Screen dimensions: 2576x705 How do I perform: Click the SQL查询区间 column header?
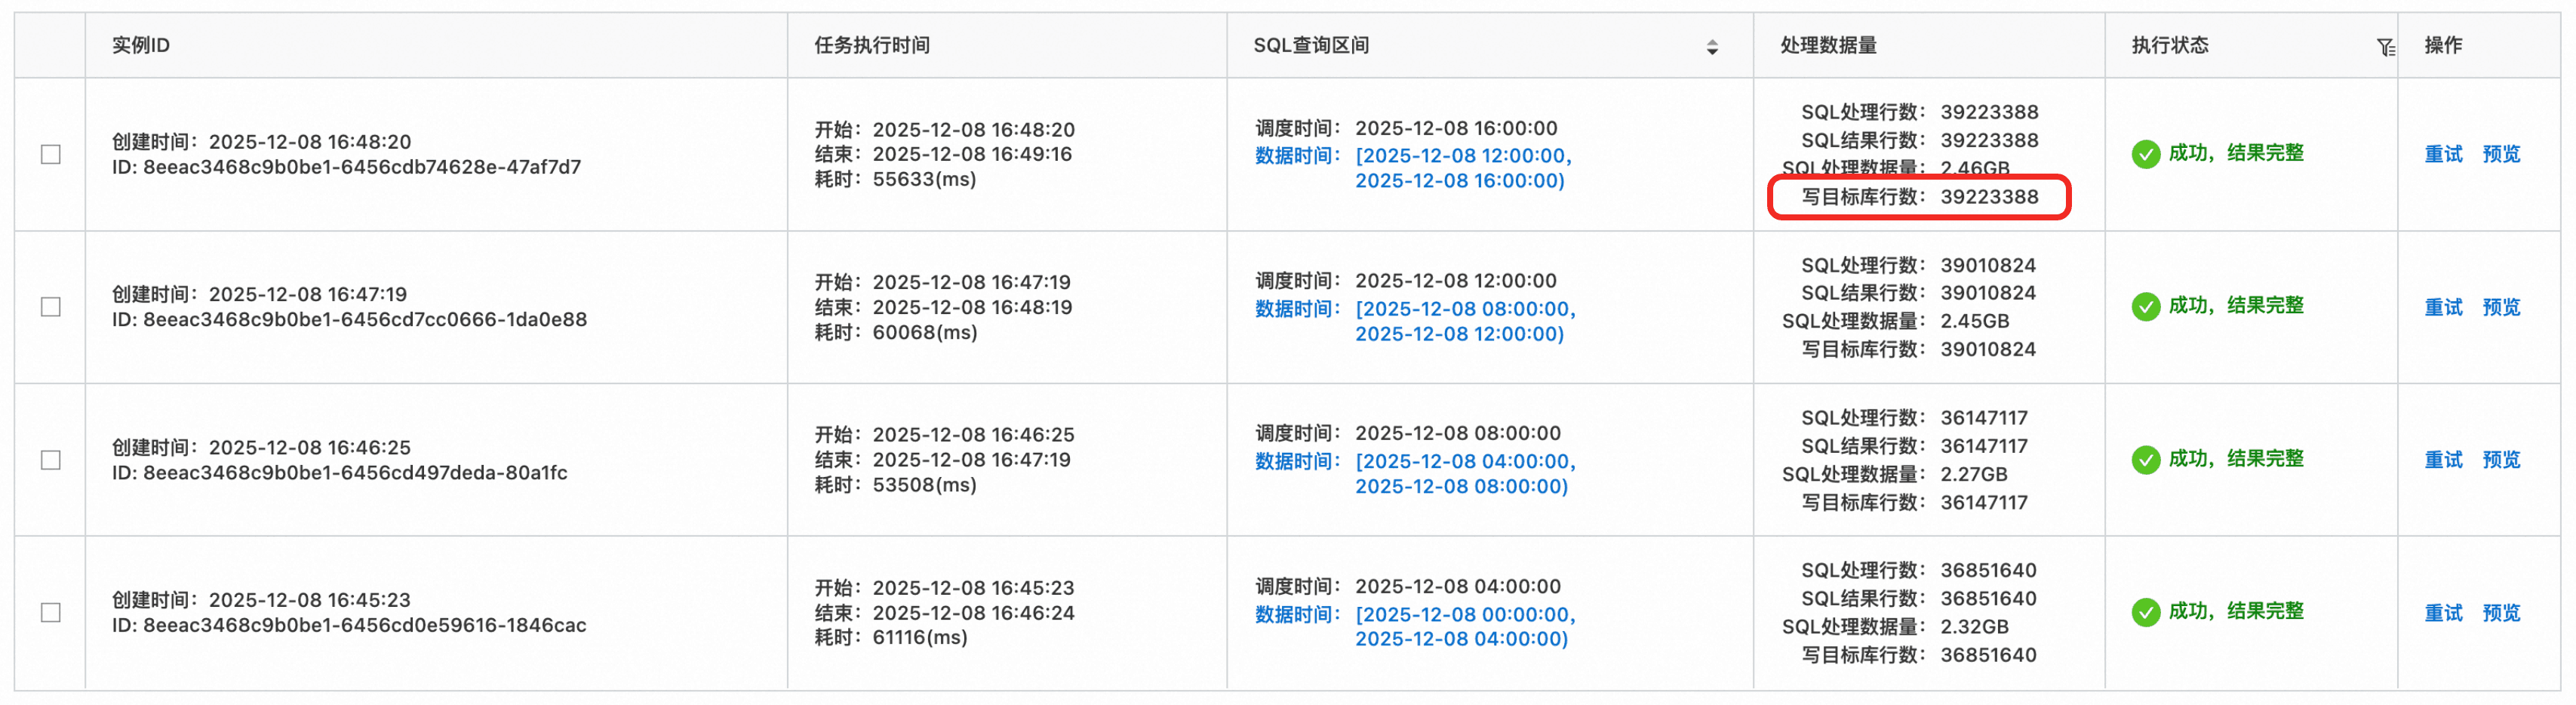click(x=1311, y=45)
